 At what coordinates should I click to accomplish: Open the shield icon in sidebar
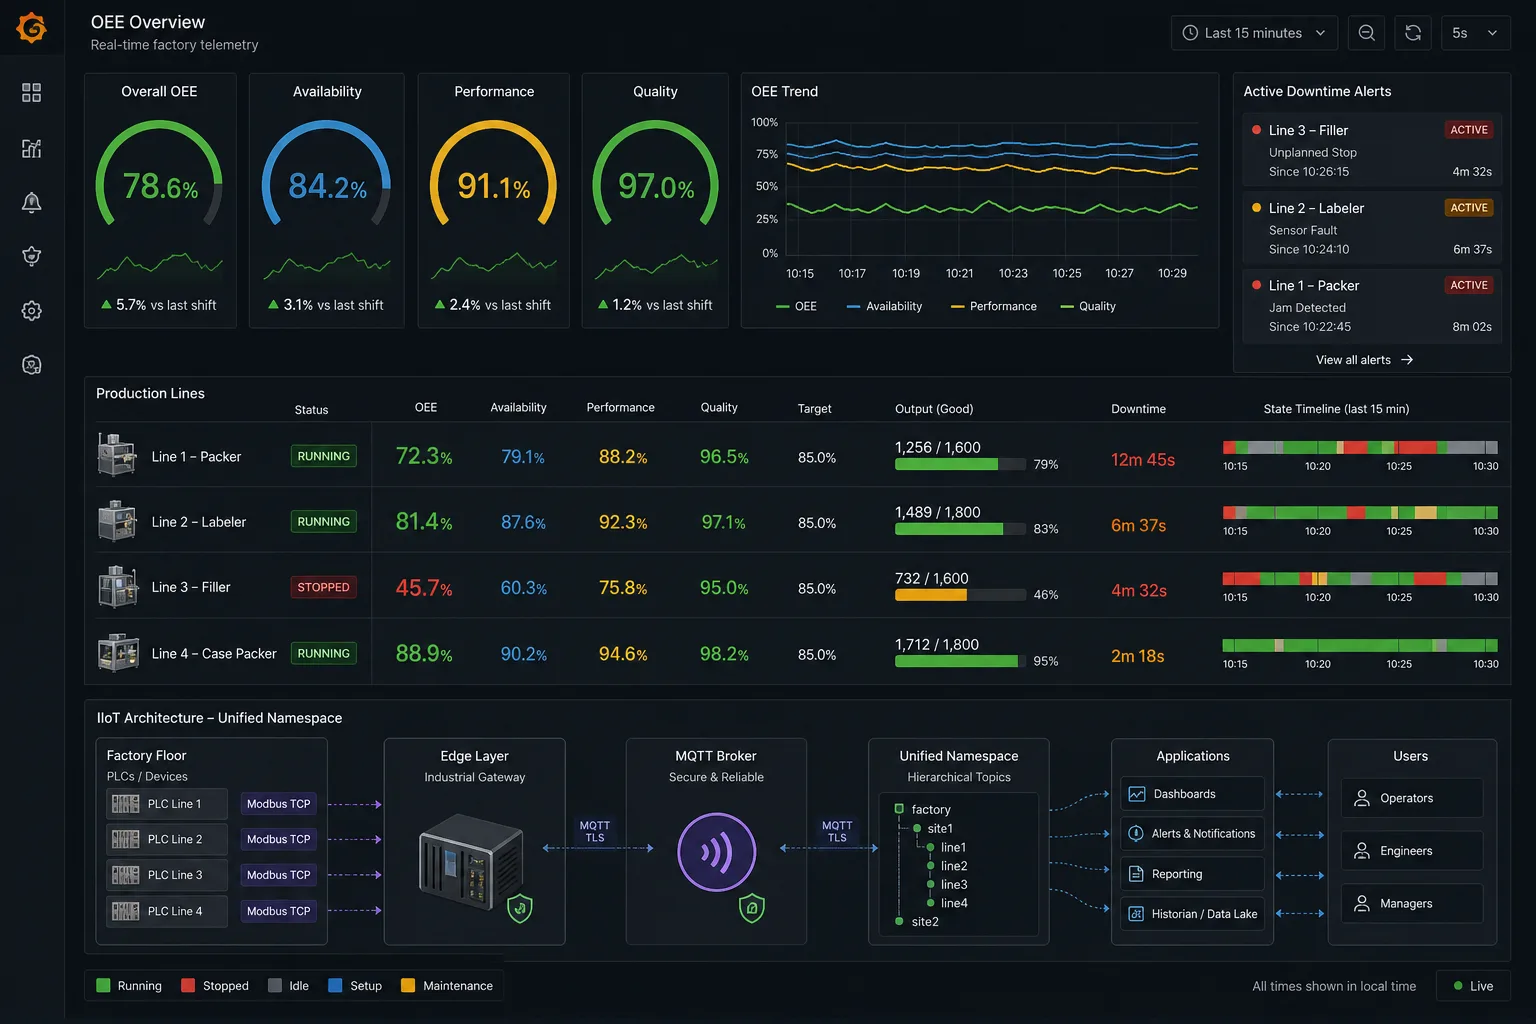click(32, 256)
